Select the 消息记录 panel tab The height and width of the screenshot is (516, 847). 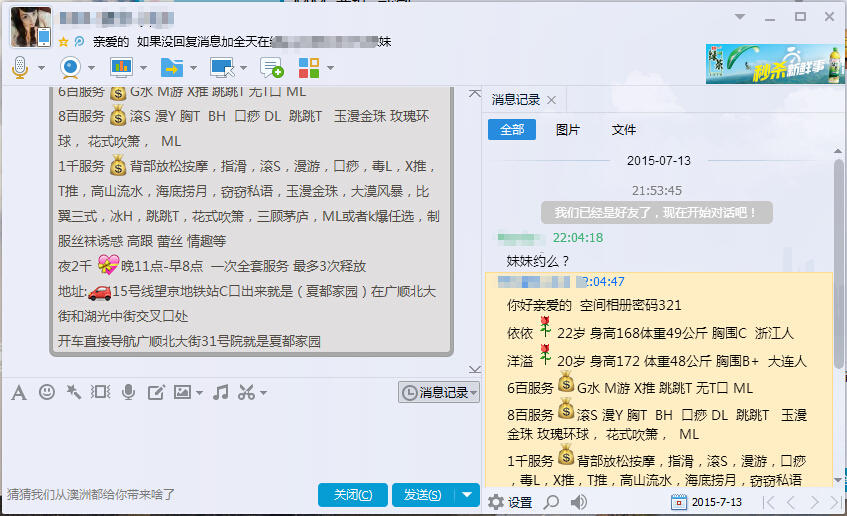pyautogui.click(x=515, y=100)
